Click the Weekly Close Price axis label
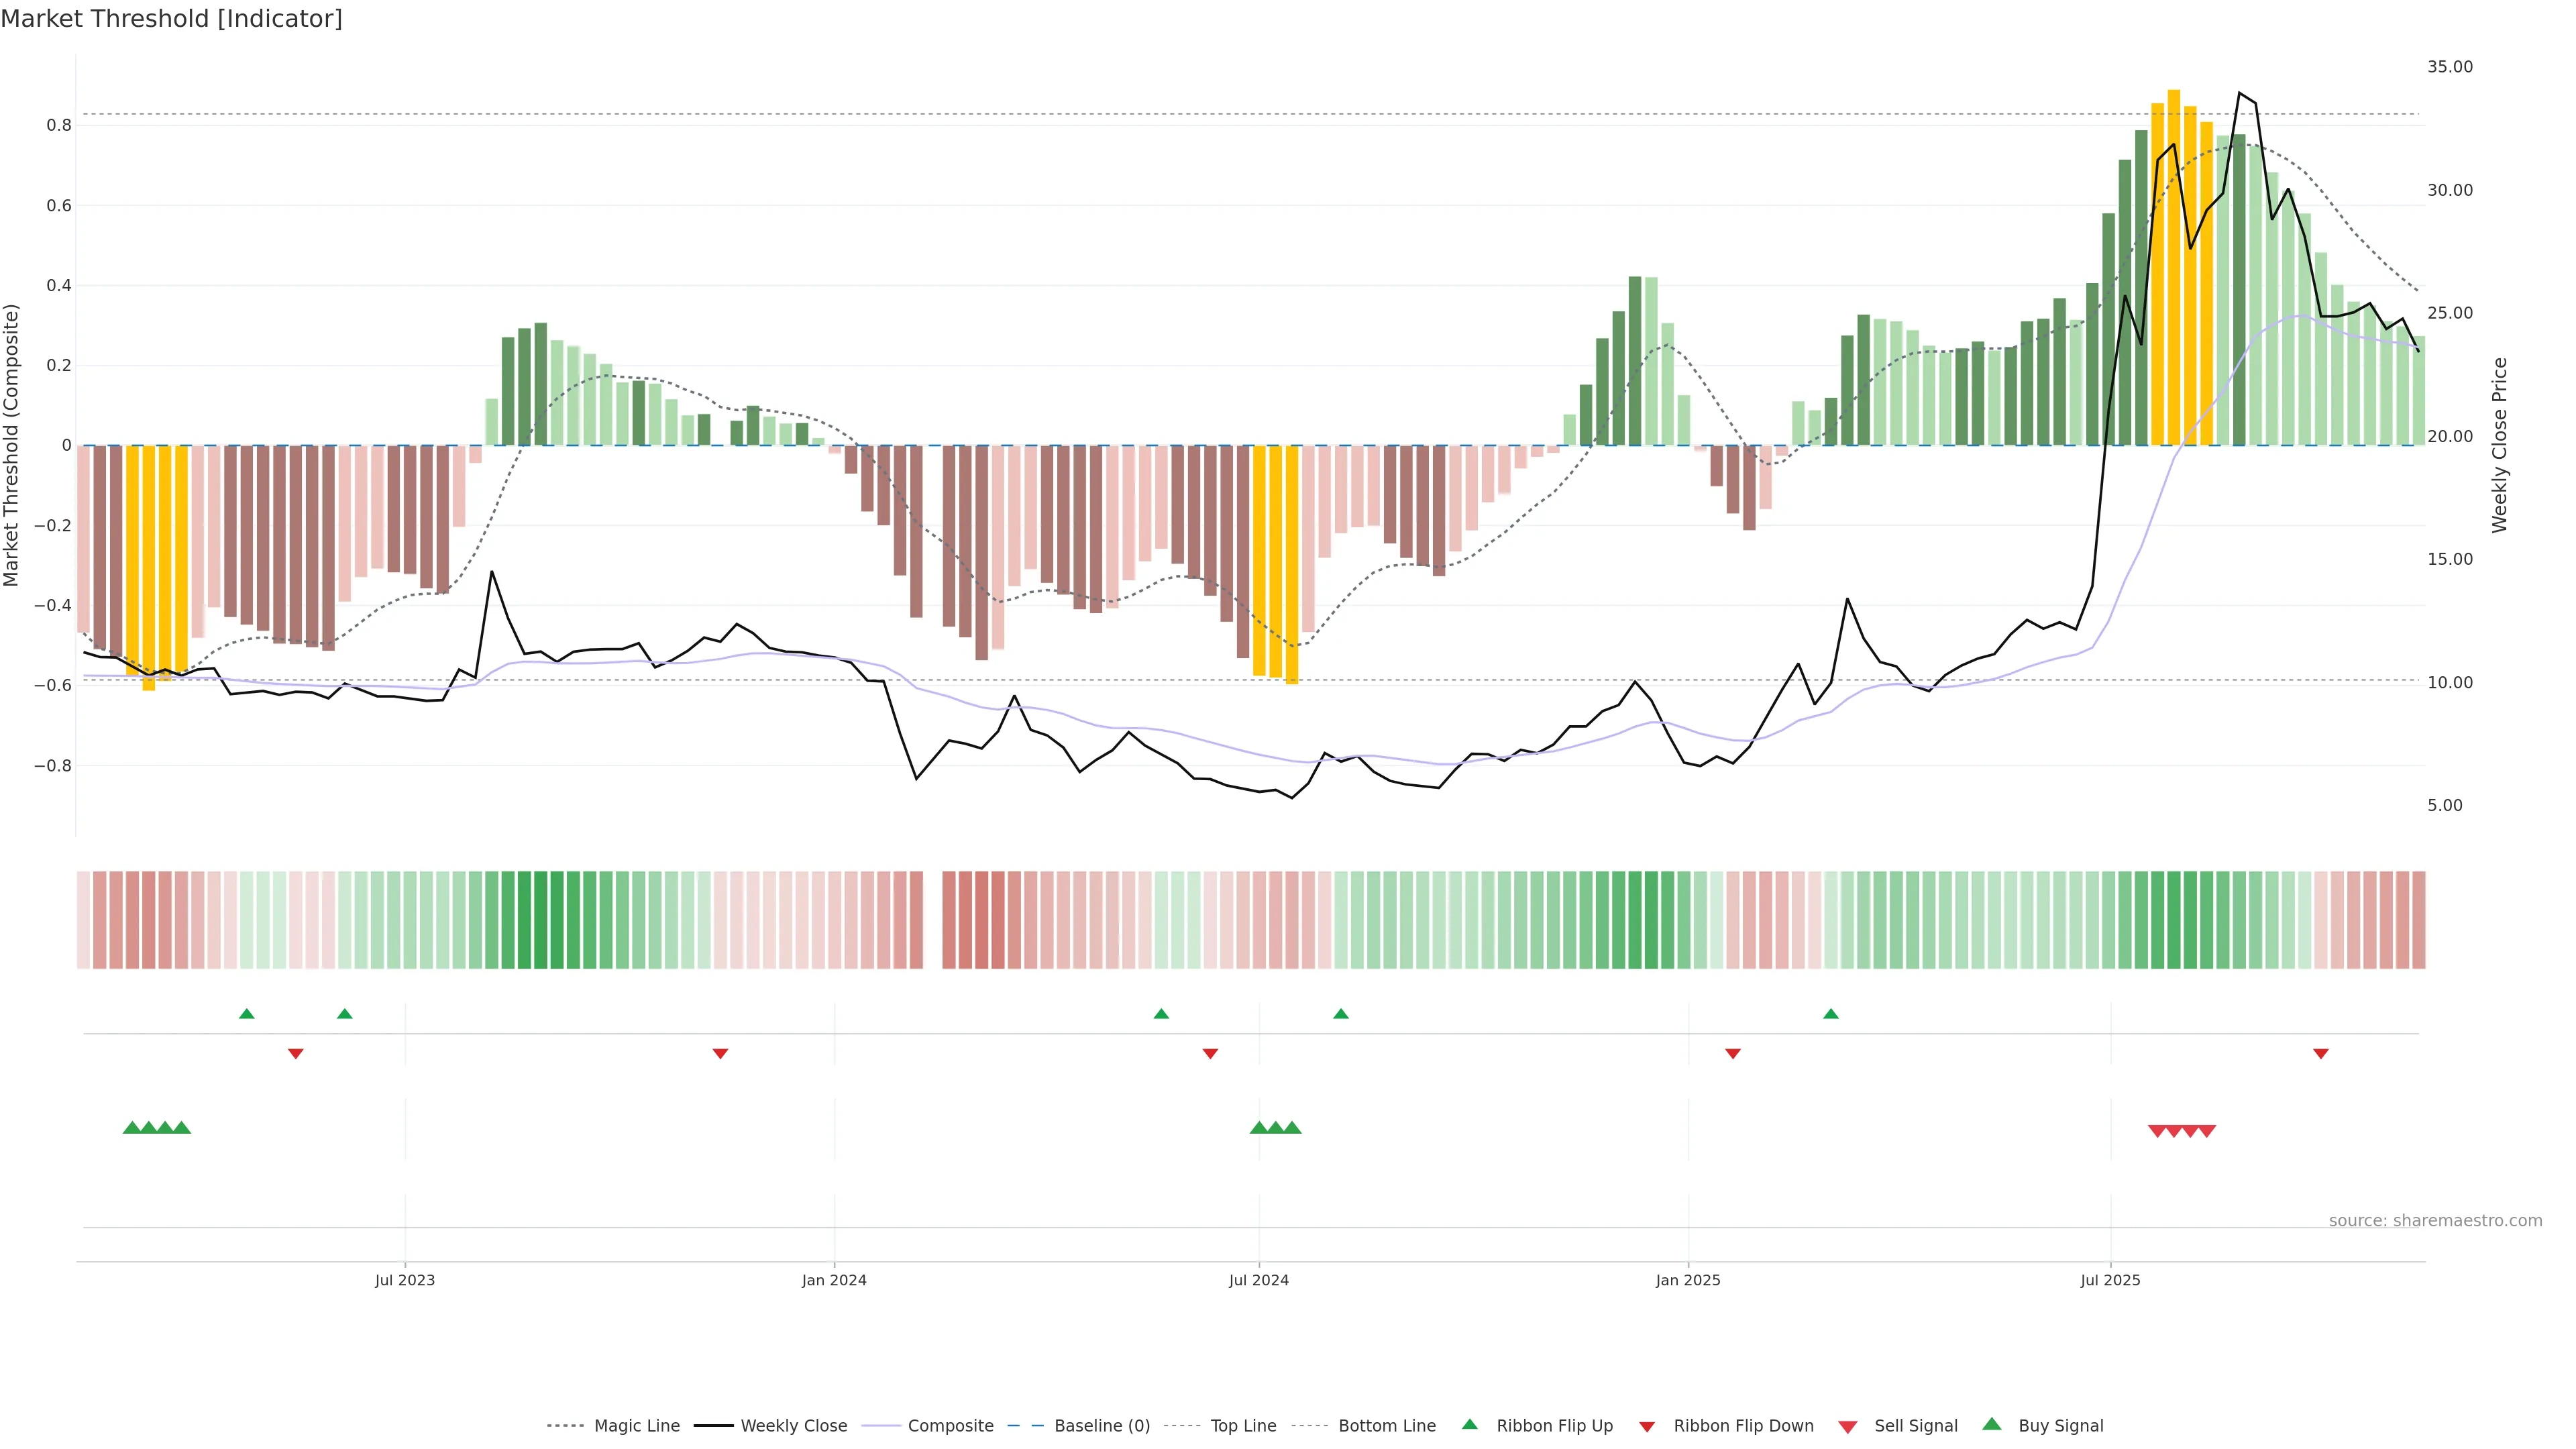The height and width of the screenshot is (1449, 2576). pyautogui.click(x=2499, y=445)
